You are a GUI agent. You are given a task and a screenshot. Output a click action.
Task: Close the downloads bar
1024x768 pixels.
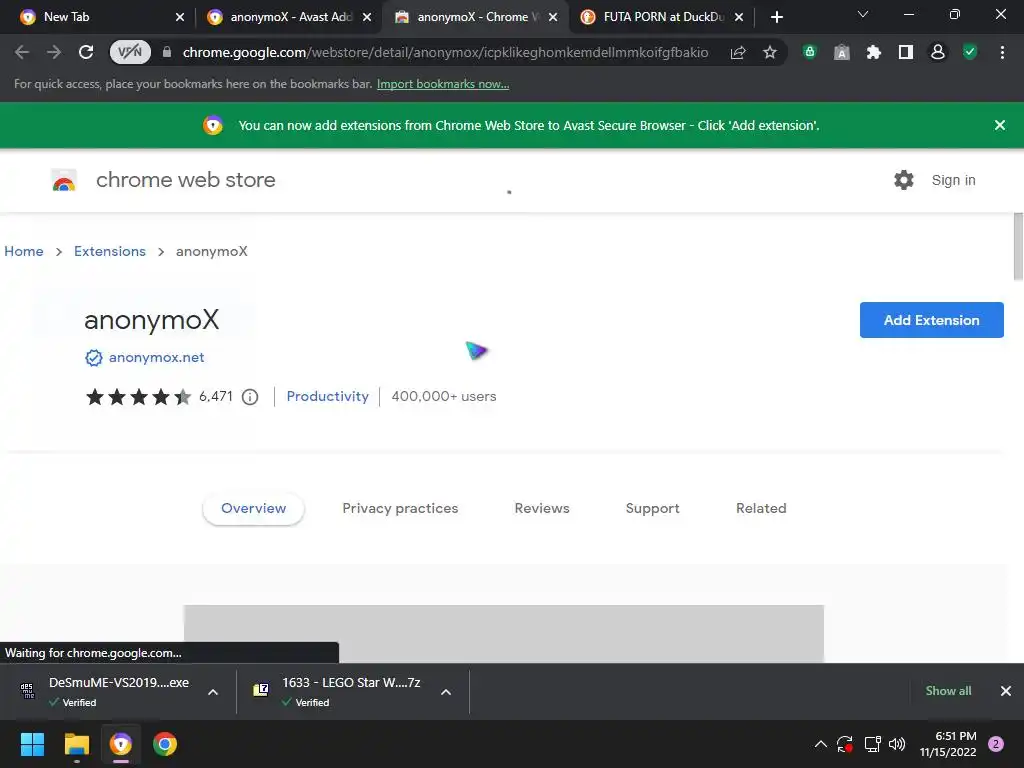coord(1006,691)
